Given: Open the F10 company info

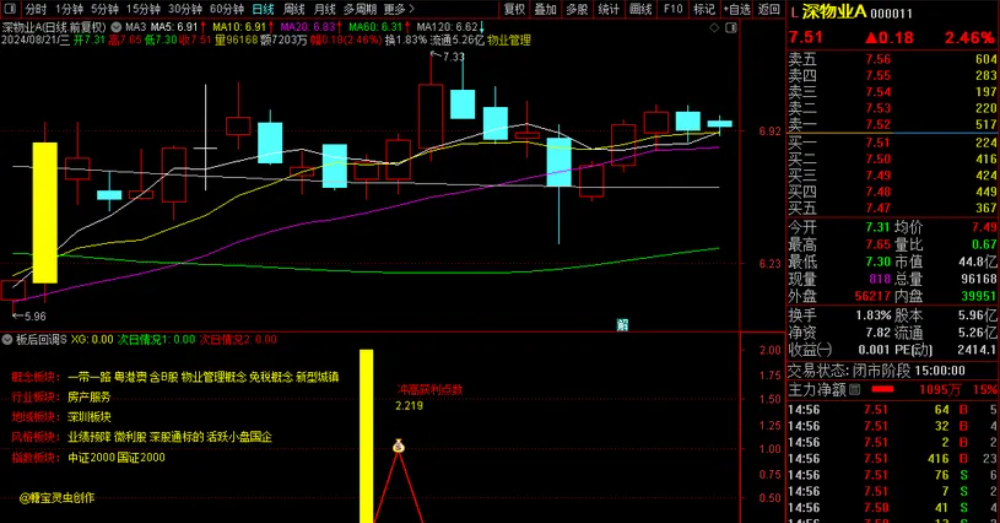Looking at the screenshot, I should point(673,9).
